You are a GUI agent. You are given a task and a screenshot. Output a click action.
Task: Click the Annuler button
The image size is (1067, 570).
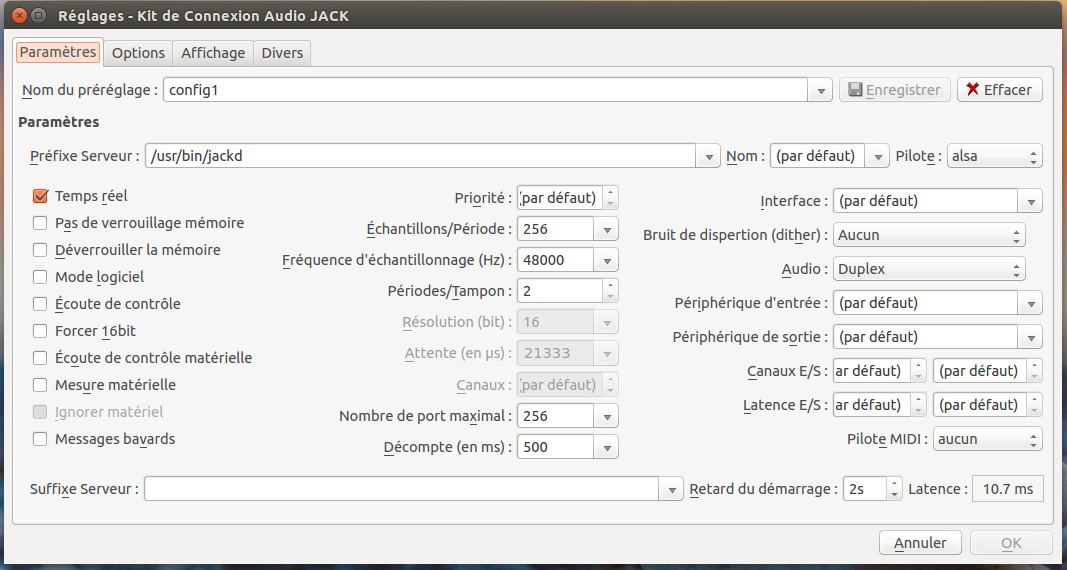(920, 543)
